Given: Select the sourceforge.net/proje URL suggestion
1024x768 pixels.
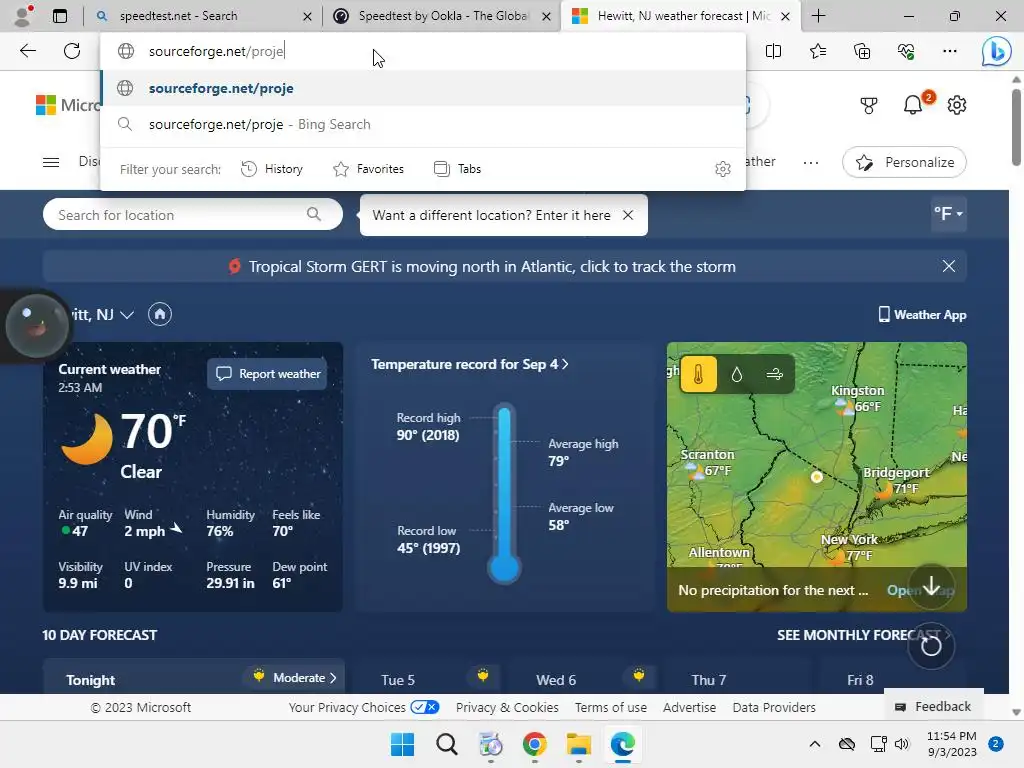Looking at the screenshot, I should (423, 88).
